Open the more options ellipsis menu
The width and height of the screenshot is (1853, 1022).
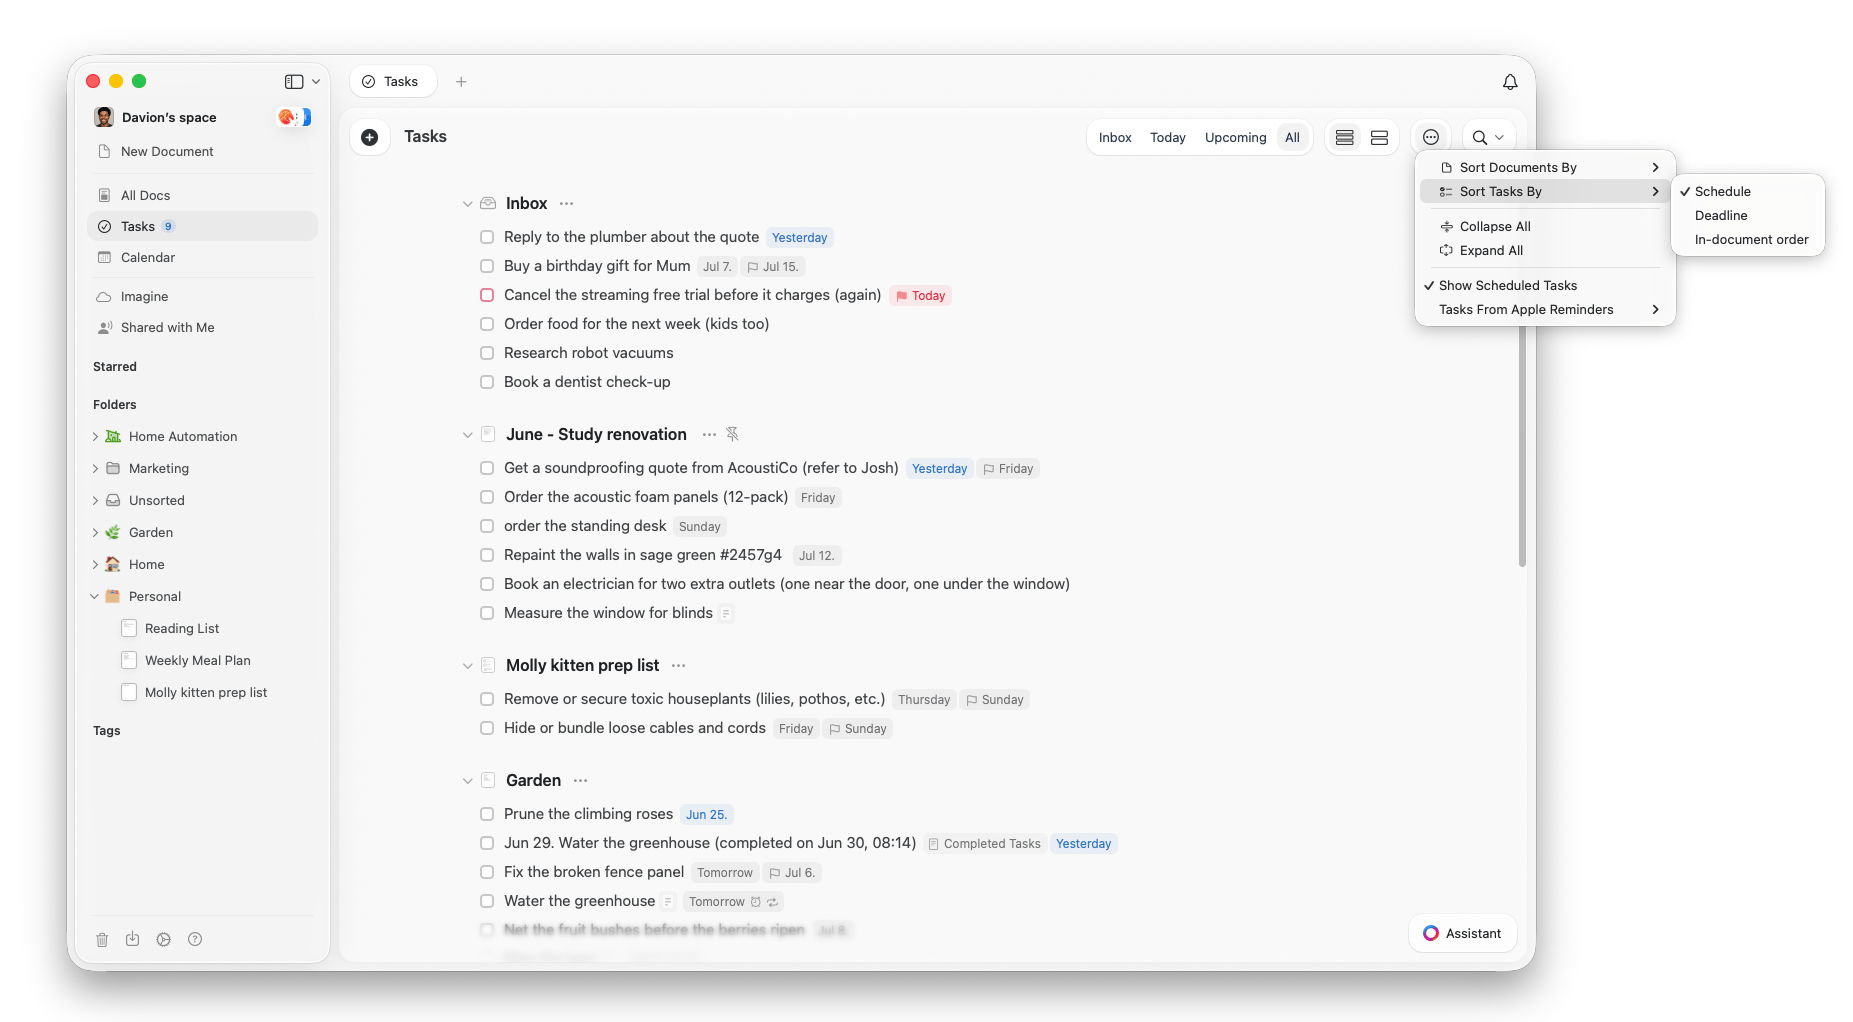pos(1431,137)
